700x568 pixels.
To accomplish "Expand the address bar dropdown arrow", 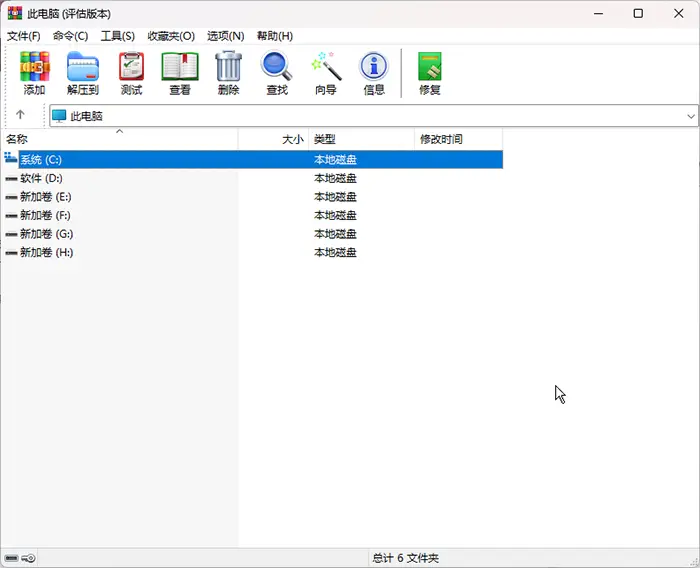I will (x=691, y=116).
